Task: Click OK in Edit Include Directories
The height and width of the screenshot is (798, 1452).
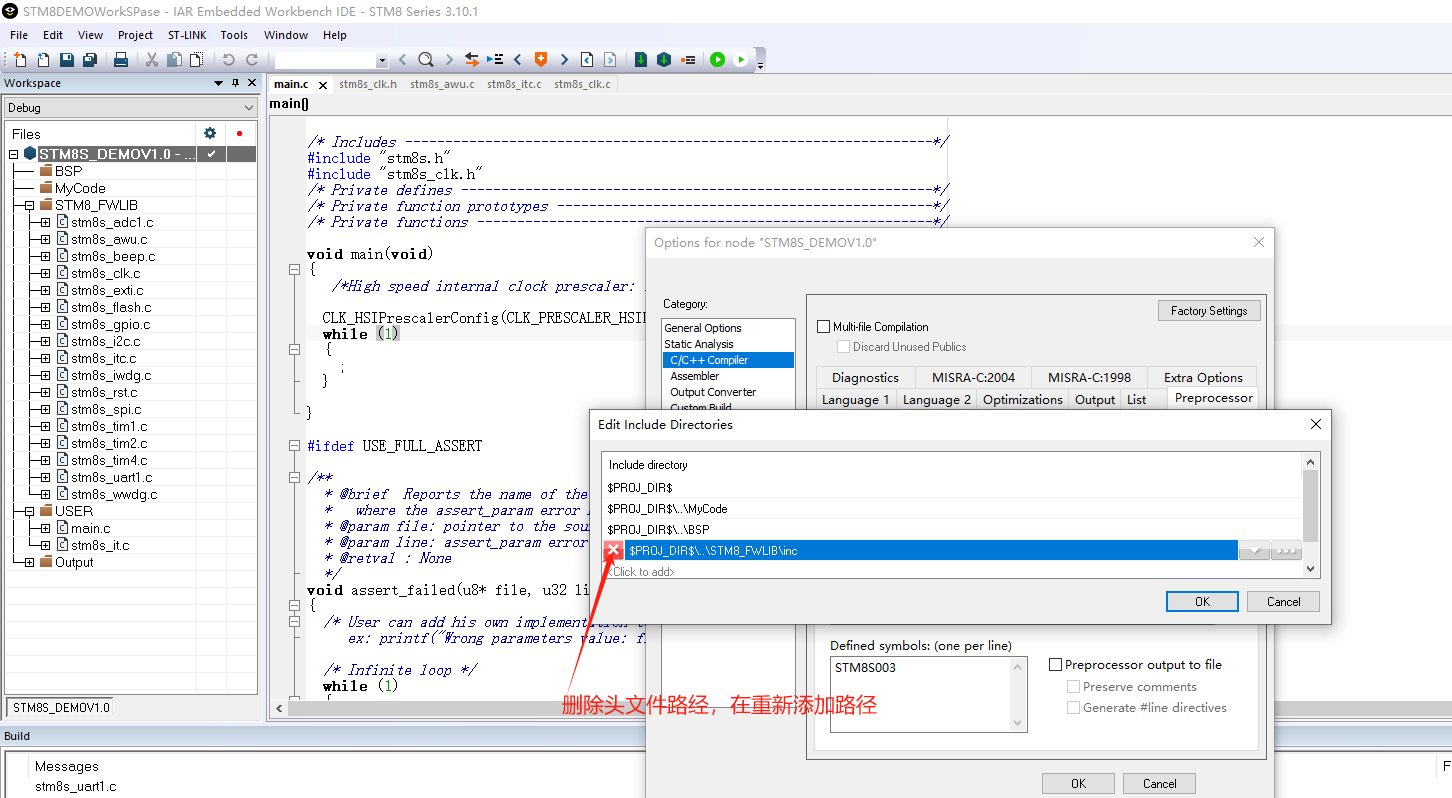Action: click(x=1202, y=601)
